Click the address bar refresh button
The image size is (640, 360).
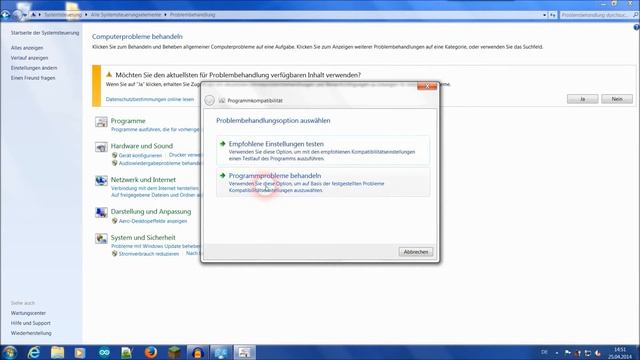click(x=553, y=15)
